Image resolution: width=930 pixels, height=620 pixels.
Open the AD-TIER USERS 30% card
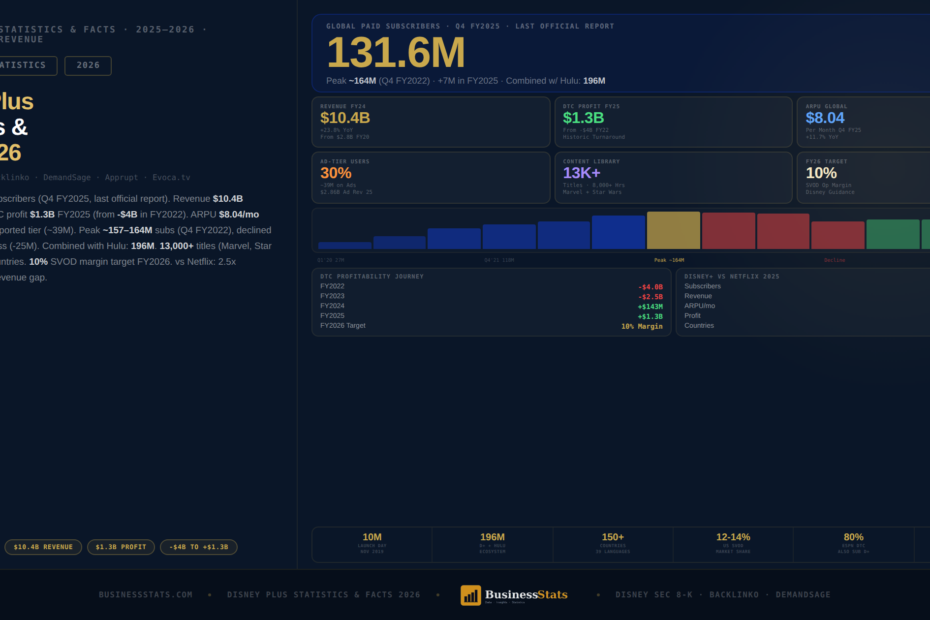[x=431, y=177]
